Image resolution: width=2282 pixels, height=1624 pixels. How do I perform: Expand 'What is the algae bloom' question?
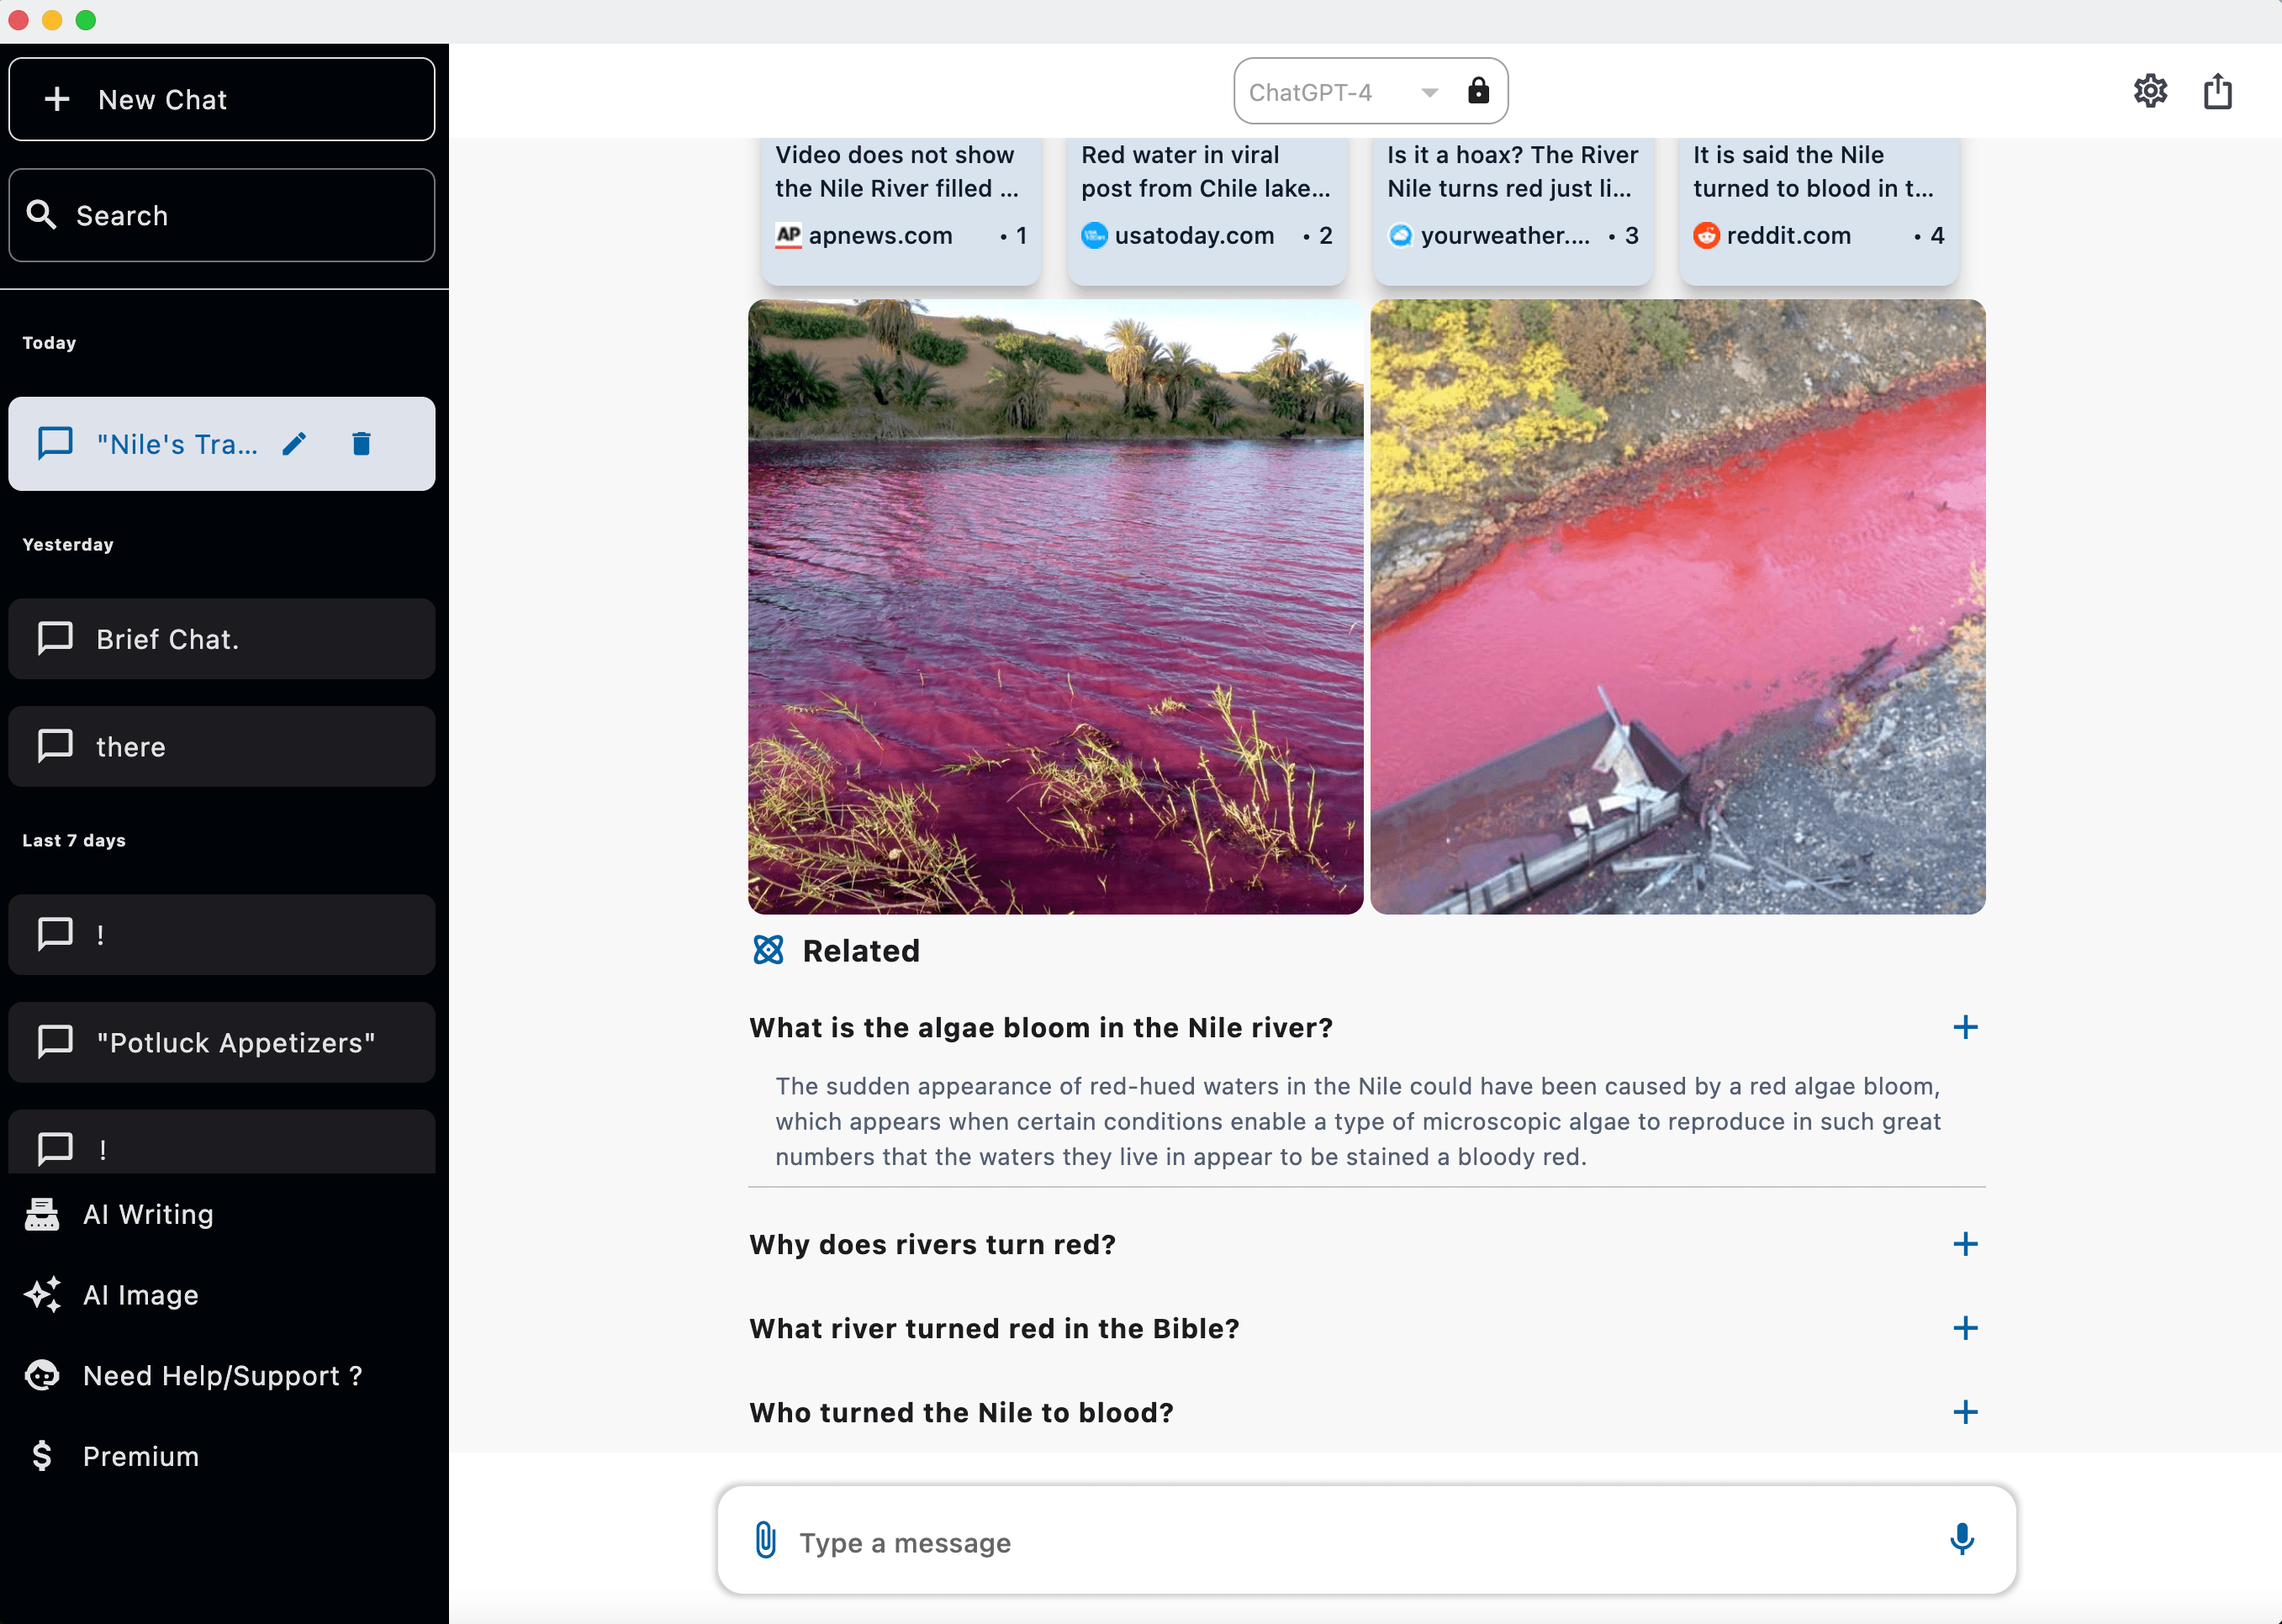[1968, 1028]
